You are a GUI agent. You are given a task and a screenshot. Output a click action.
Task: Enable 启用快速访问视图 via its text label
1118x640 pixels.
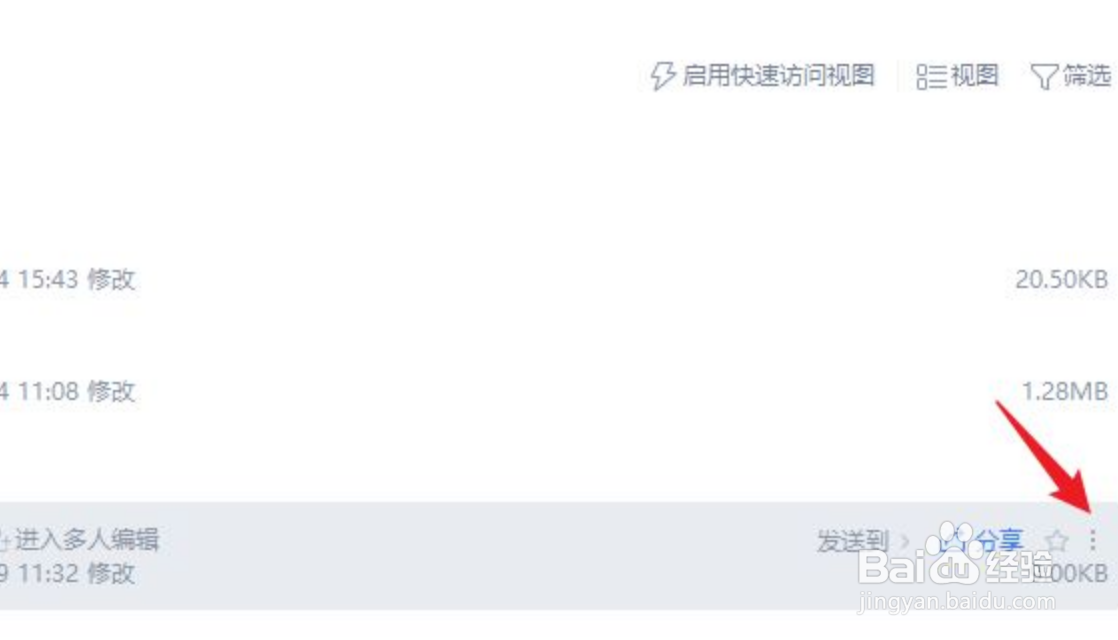[778, 75]
